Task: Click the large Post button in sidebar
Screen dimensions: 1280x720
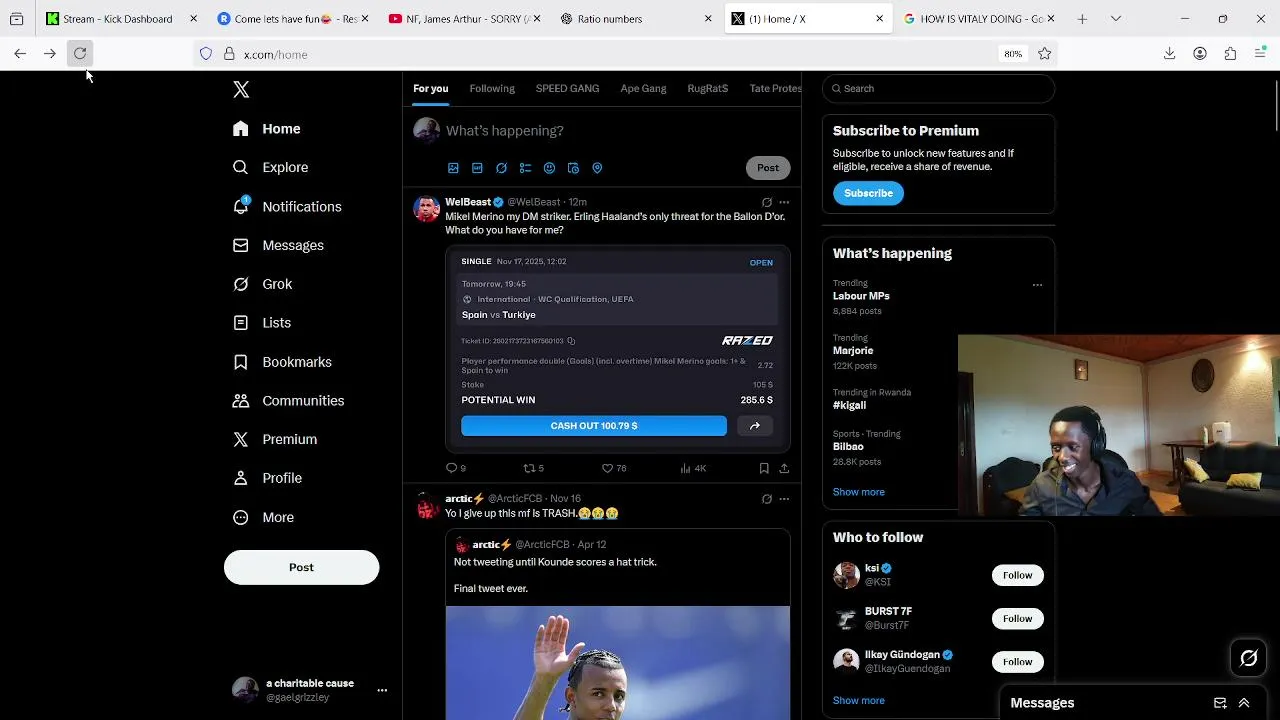Action: click(301, 567)
